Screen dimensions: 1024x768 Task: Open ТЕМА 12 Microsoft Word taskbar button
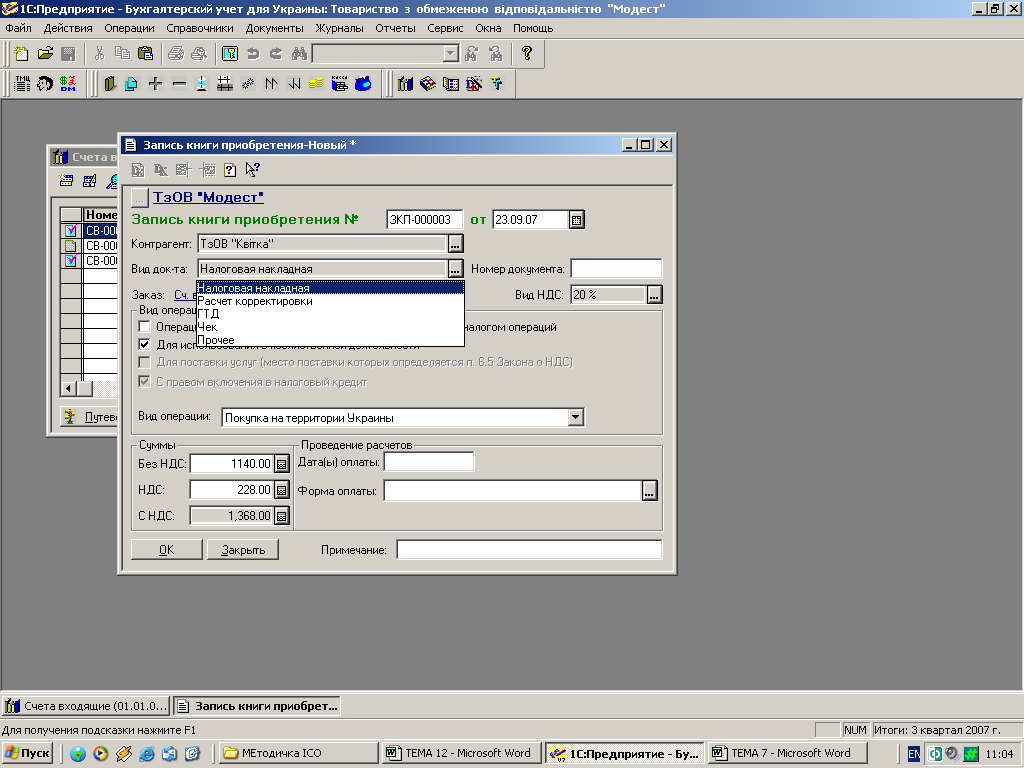pos(461,753)
